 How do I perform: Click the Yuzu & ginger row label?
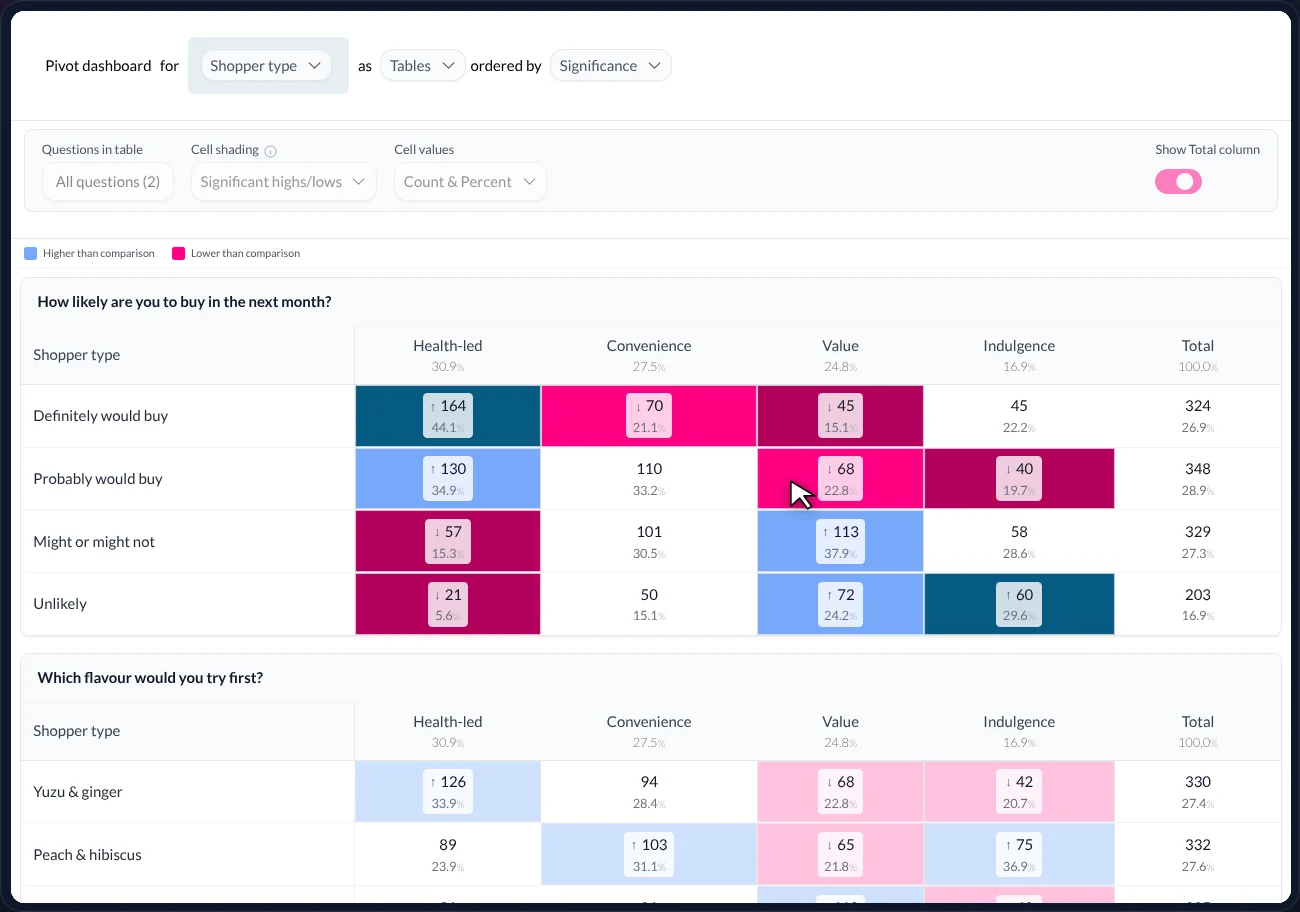tap(78, 792)
